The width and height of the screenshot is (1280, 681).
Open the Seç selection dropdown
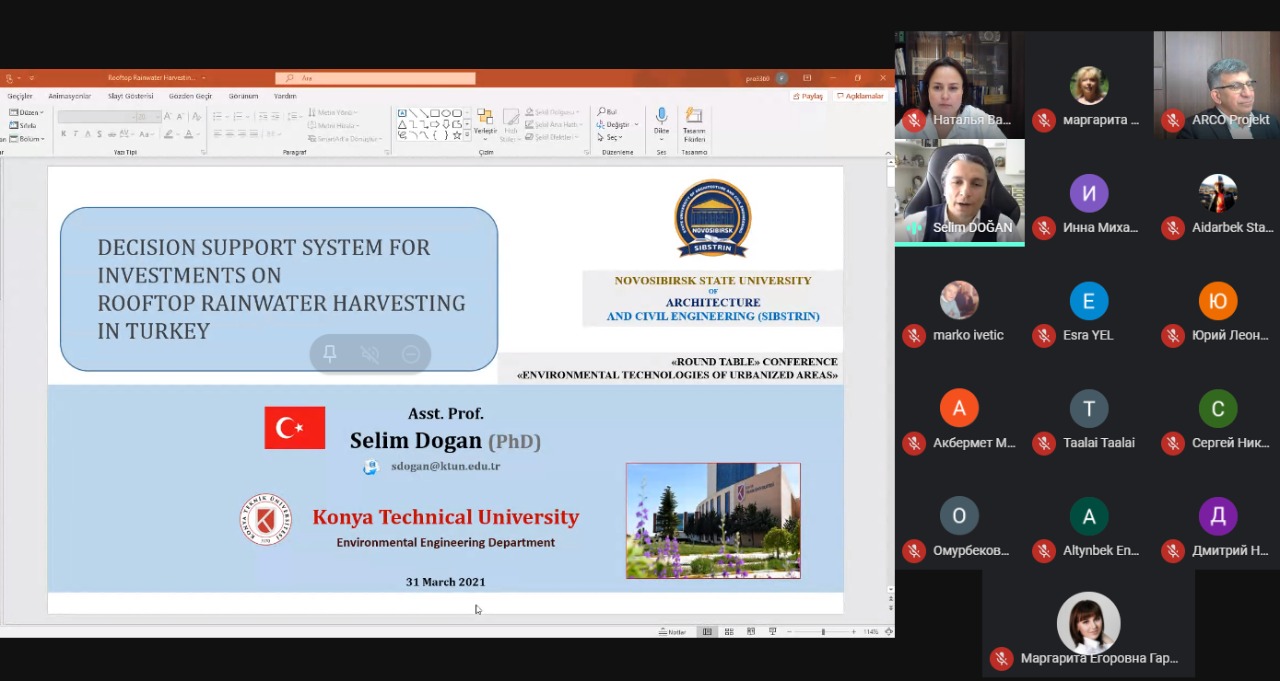[x=613, y=137]
